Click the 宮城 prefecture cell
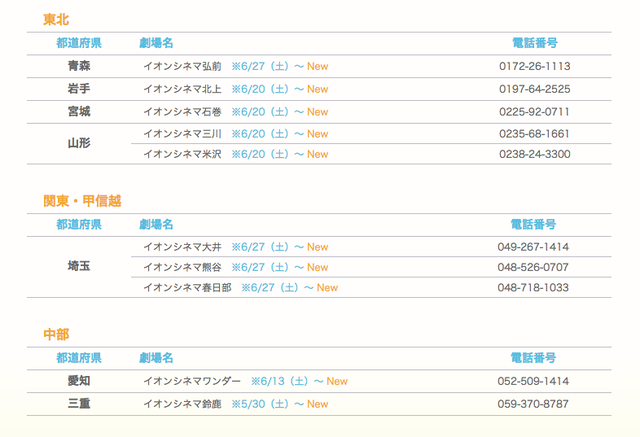The image size is (640, 437). [79, 111]
